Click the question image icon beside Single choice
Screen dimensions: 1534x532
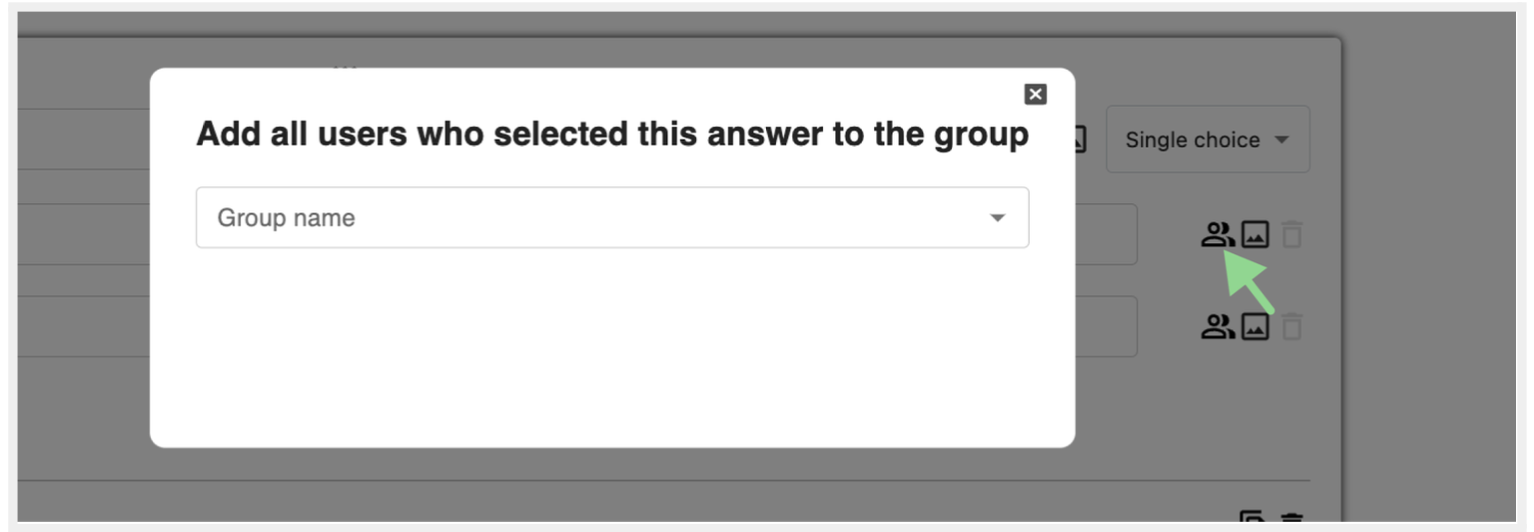1081,141
